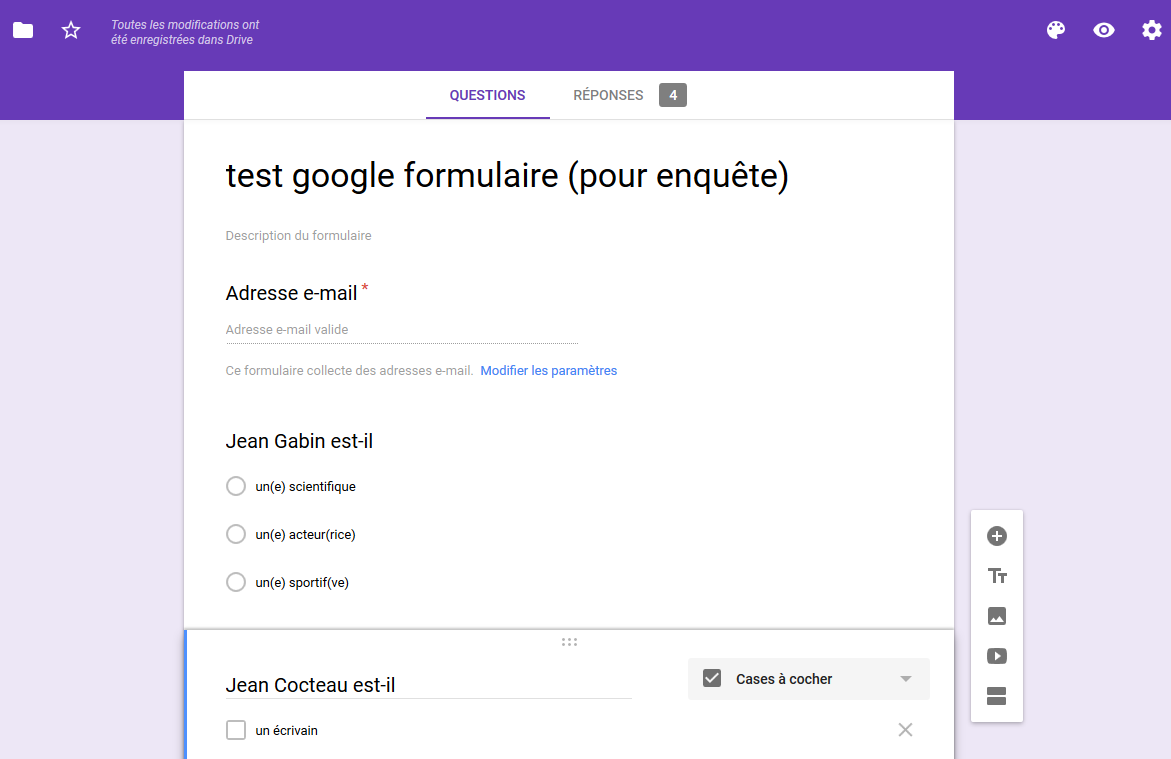Tick the "un écrivain" checkbox
Image resolution: width=1171 pixels, height=759 pixels.
(x=236, y=730)
